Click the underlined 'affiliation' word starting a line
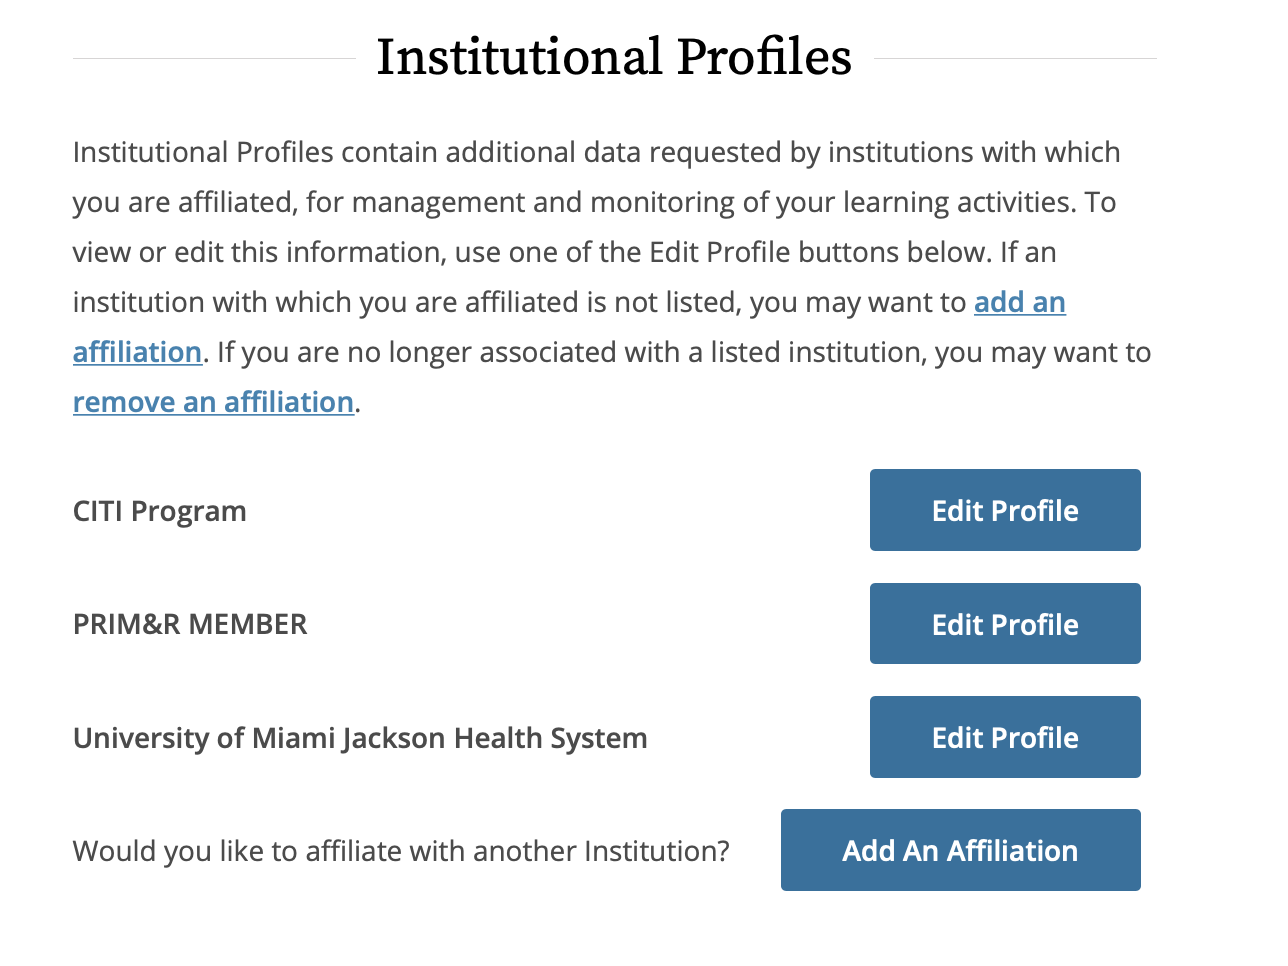The image size is (1288, 966). coord(137,352)
